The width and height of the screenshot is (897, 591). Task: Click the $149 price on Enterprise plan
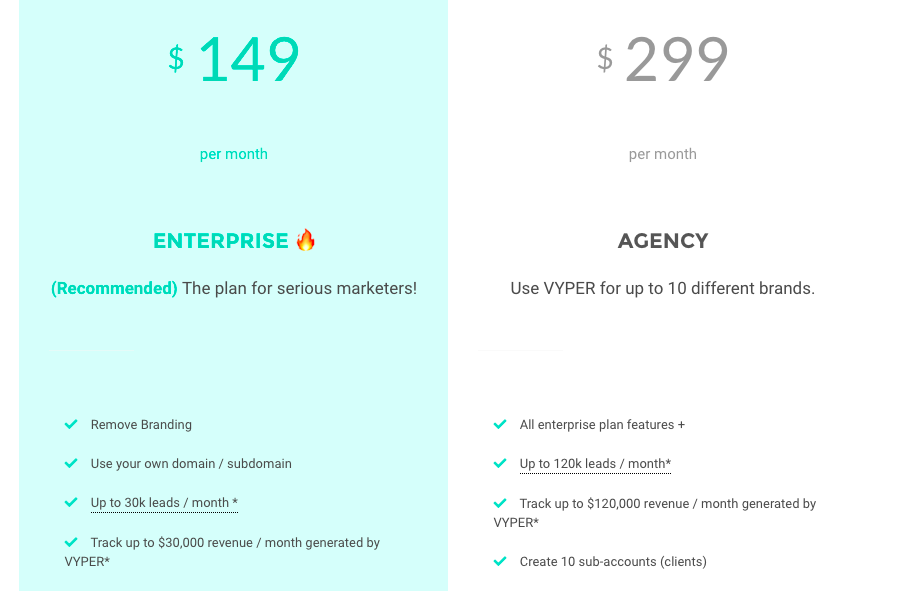coord(233,59)
